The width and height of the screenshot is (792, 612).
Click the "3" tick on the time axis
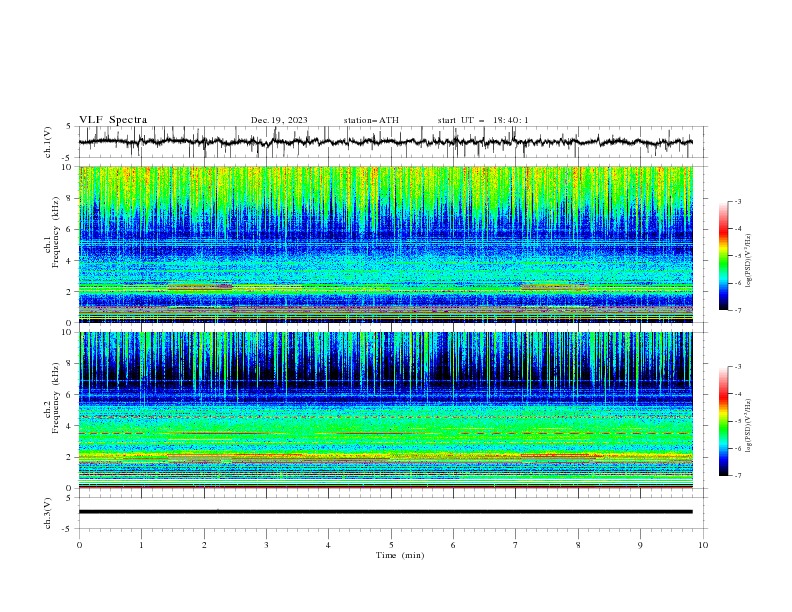pos(266,545)
